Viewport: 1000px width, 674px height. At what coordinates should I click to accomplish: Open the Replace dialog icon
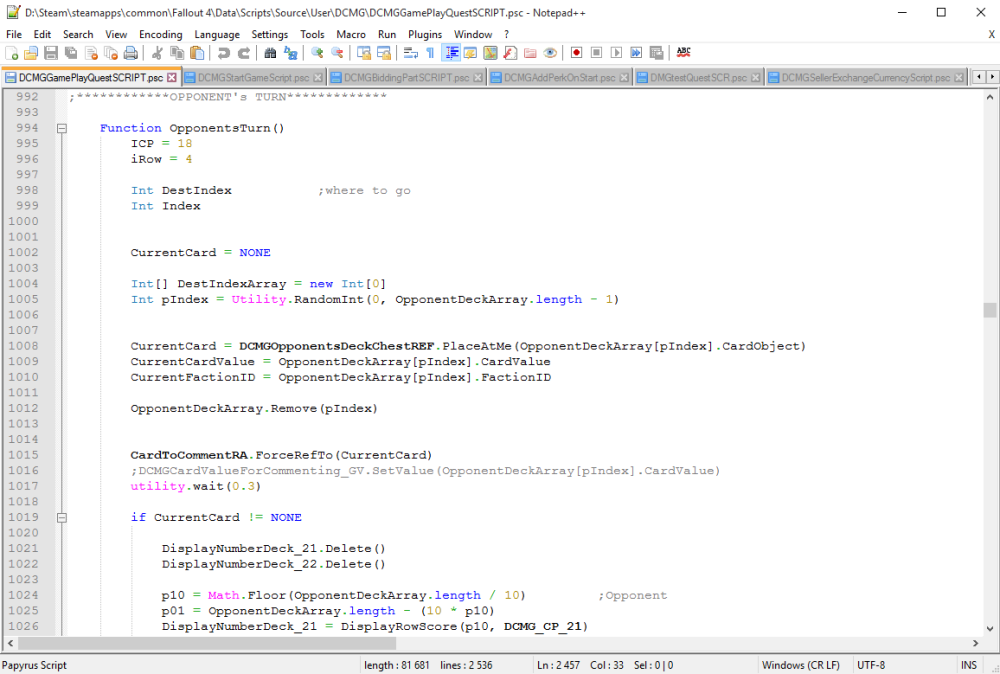(290, 53)
